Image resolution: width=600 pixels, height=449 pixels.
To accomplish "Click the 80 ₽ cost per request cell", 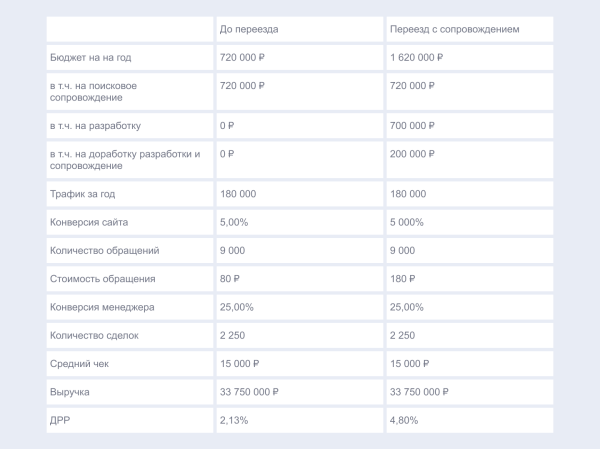I will pyautogui.click(x=231, y=279).
